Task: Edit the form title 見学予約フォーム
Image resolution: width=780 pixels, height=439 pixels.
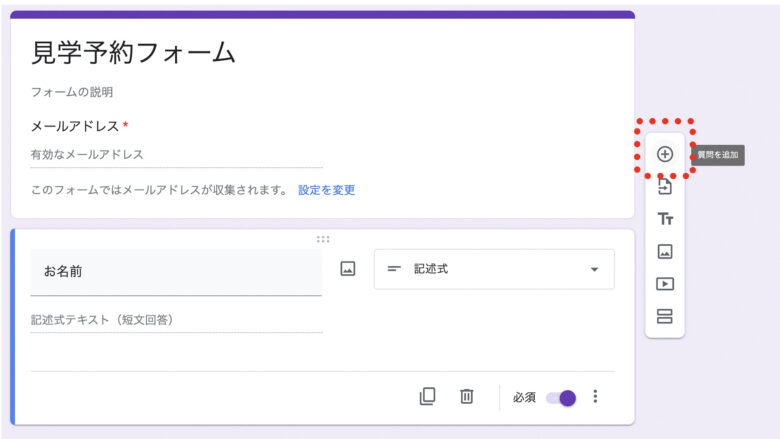Action: [x=134, y=53]
